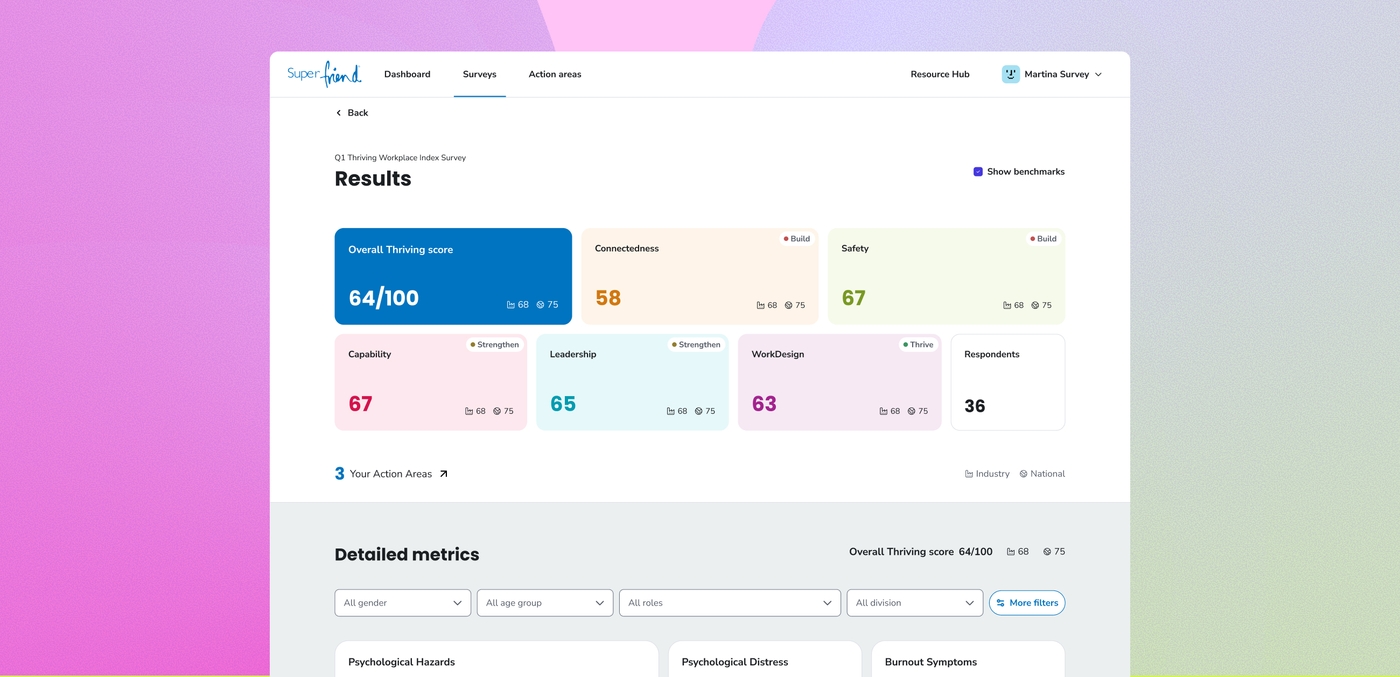
Task: Click industry benchmark icon in Overall Thriving card
Action: (x=511, y=305)
